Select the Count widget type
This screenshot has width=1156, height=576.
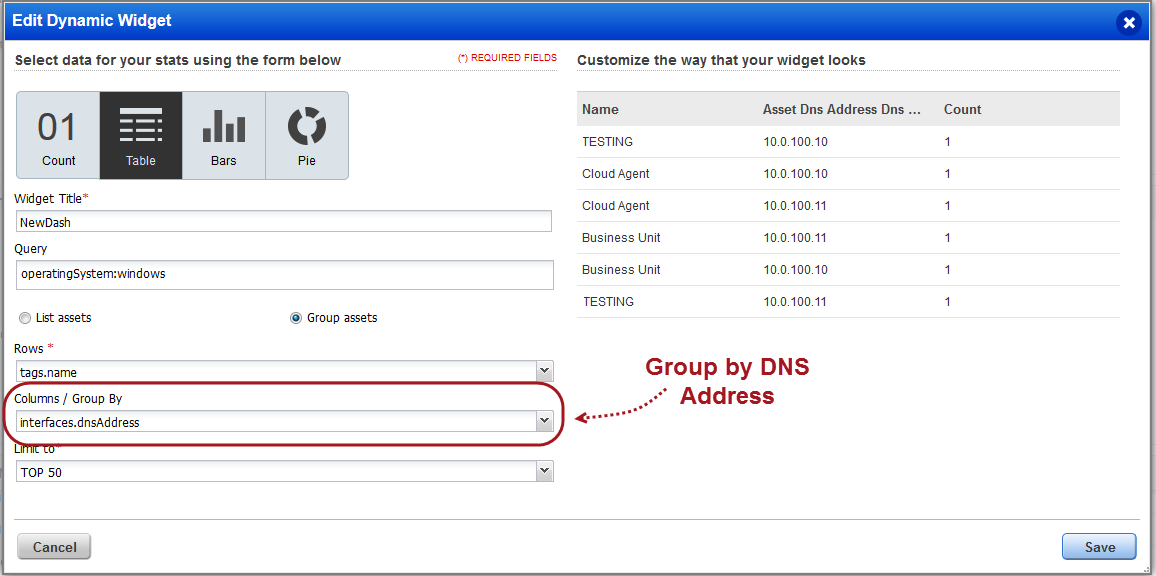click(x=58, y=136)
